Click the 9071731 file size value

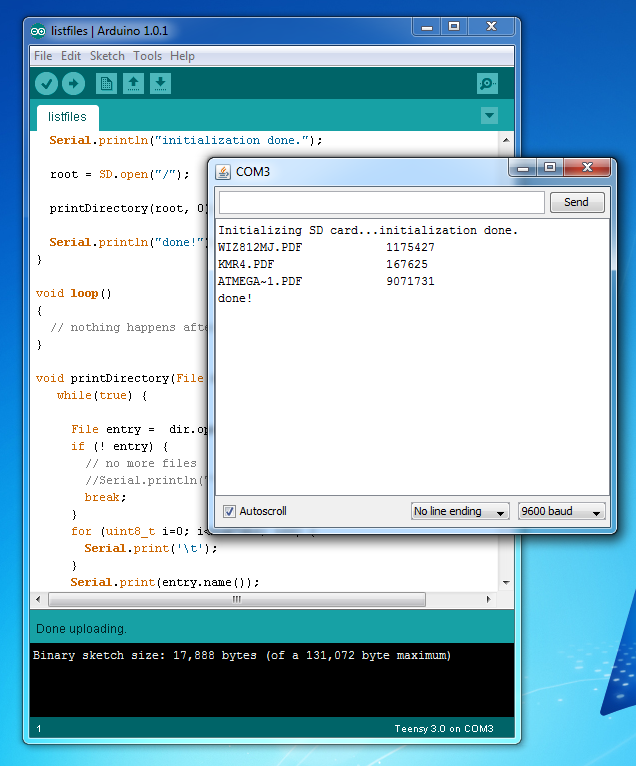coord(410,282)
